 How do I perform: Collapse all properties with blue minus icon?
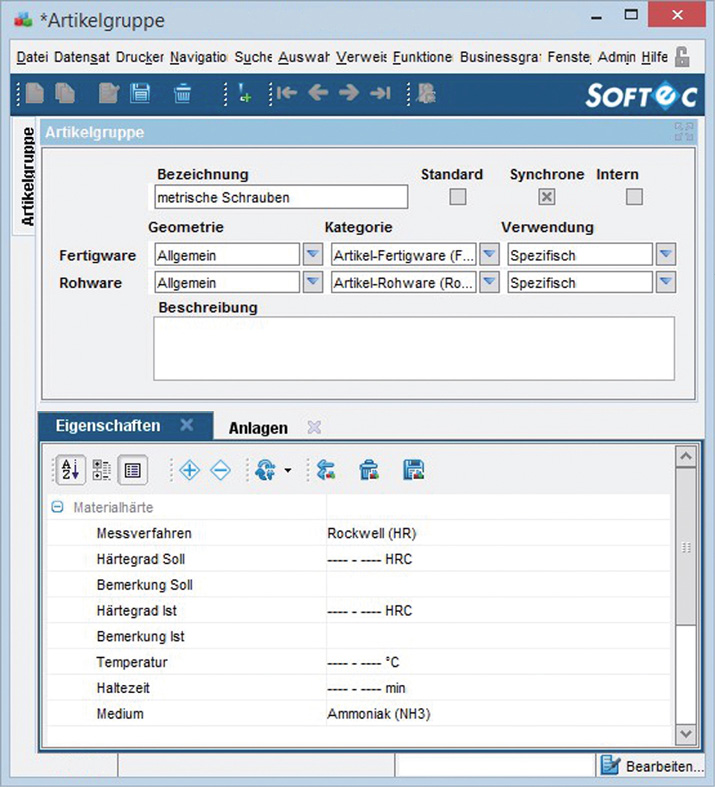tap(220, 470)
